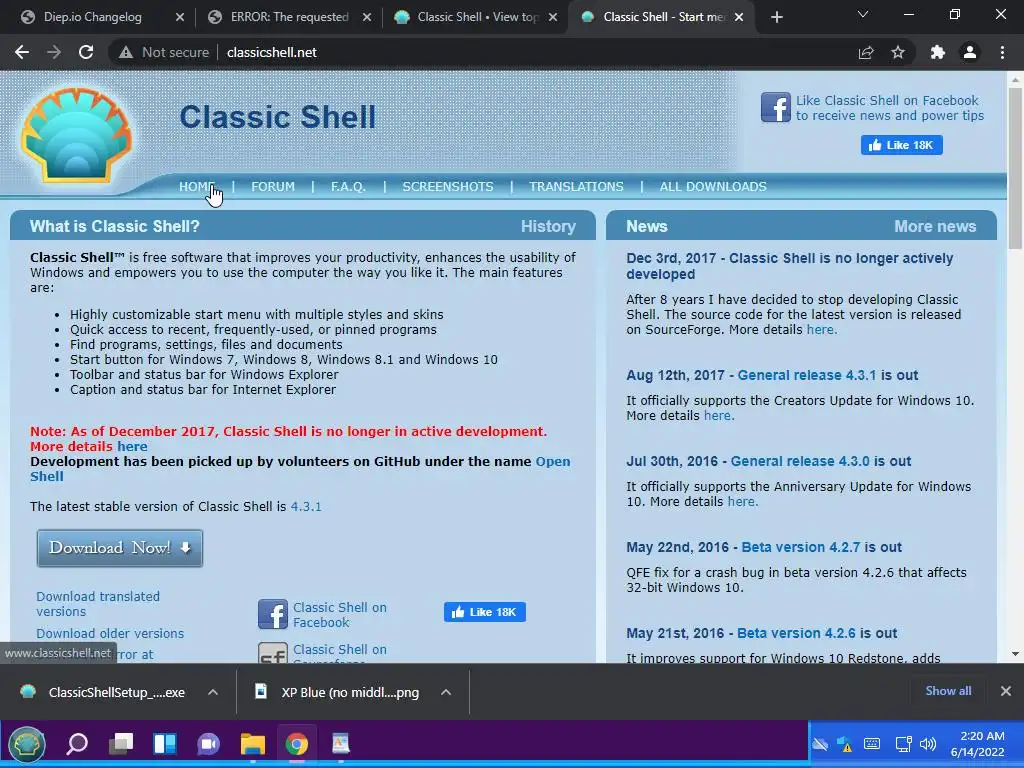Open the ALL DOWNLOADS nav item

pos(713,187)
